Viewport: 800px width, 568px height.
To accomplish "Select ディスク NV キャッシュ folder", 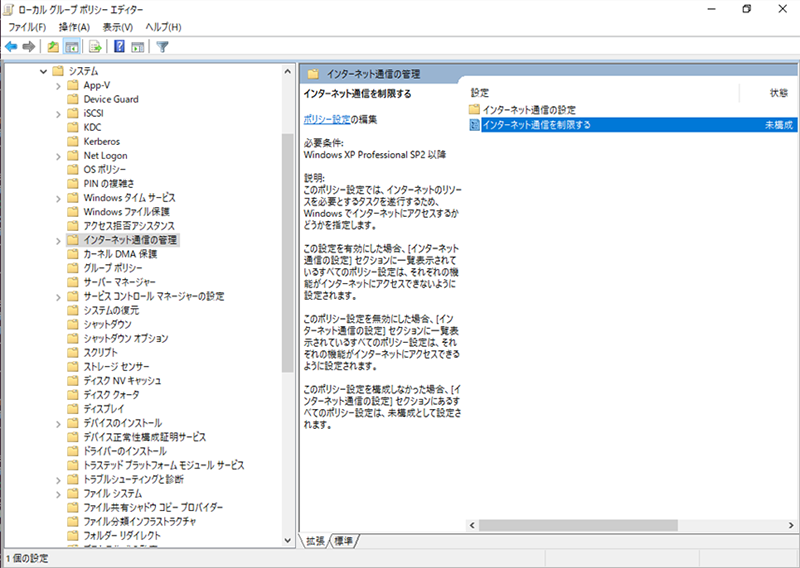I will [x=122, y=381].
